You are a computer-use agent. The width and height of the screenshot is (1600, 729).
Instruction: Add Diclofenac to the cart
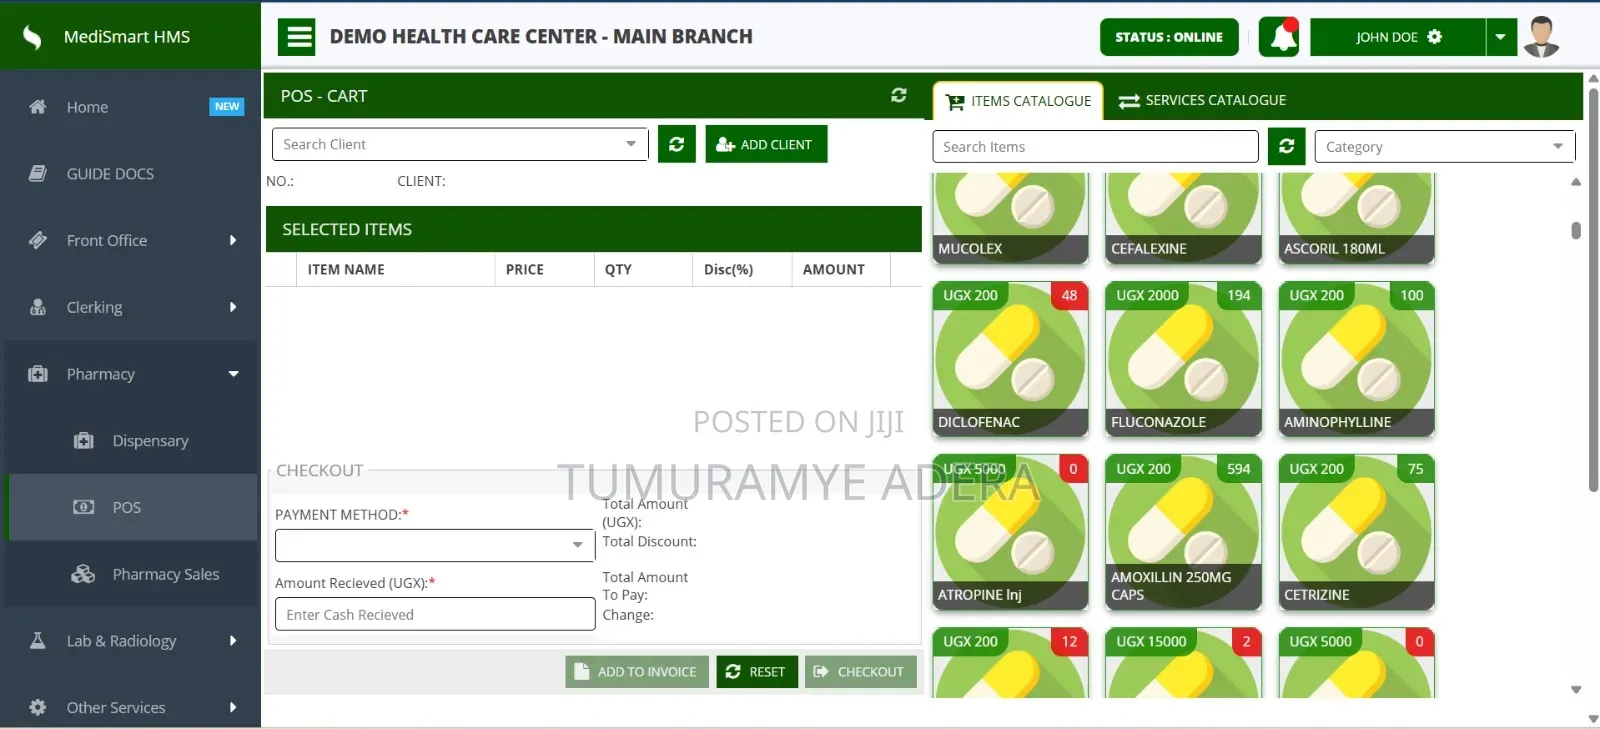pyautogui.click(x=1010, y=359)
